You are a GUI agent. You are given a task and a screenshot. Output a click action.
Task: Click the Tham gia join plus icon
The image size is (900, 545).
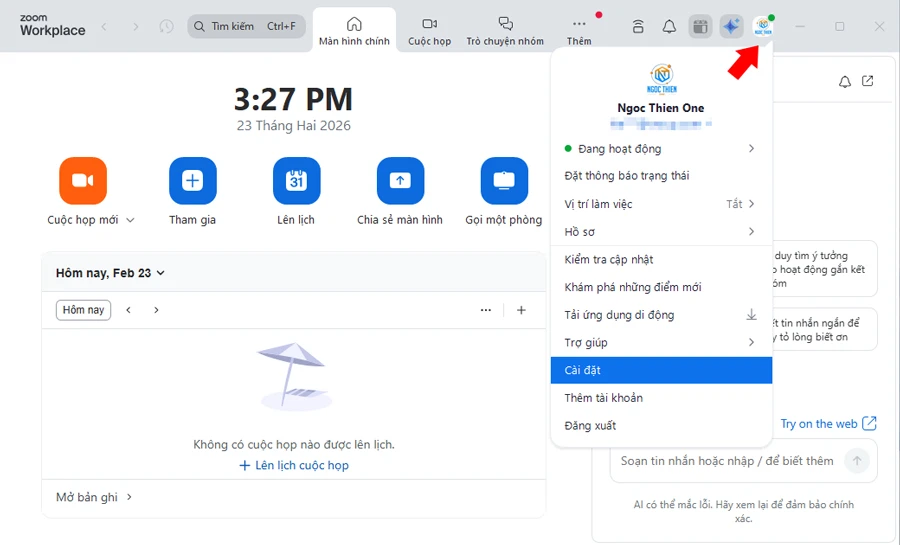192,181
